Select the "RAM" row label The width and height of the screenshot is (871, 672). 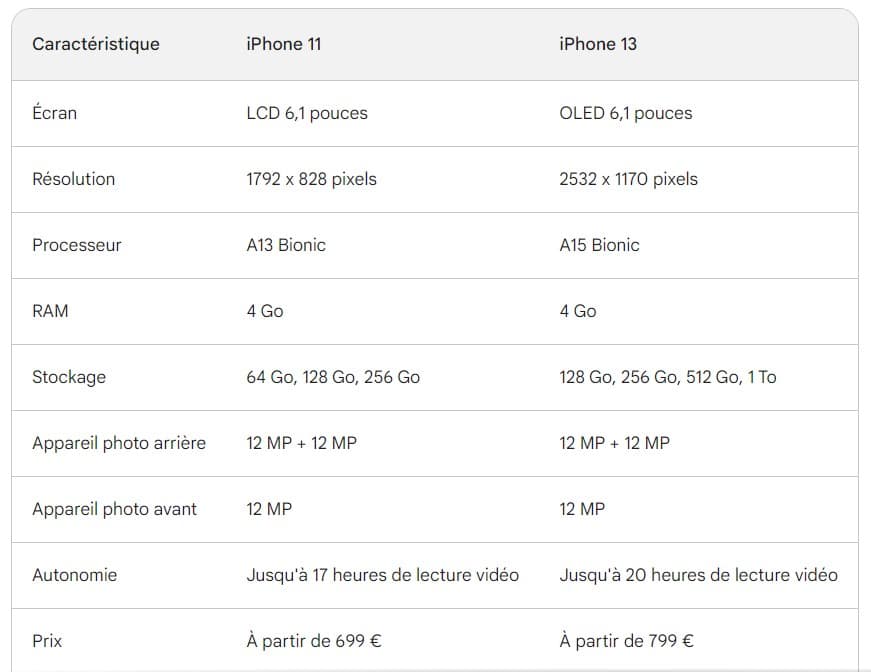(x=51, y=311)
